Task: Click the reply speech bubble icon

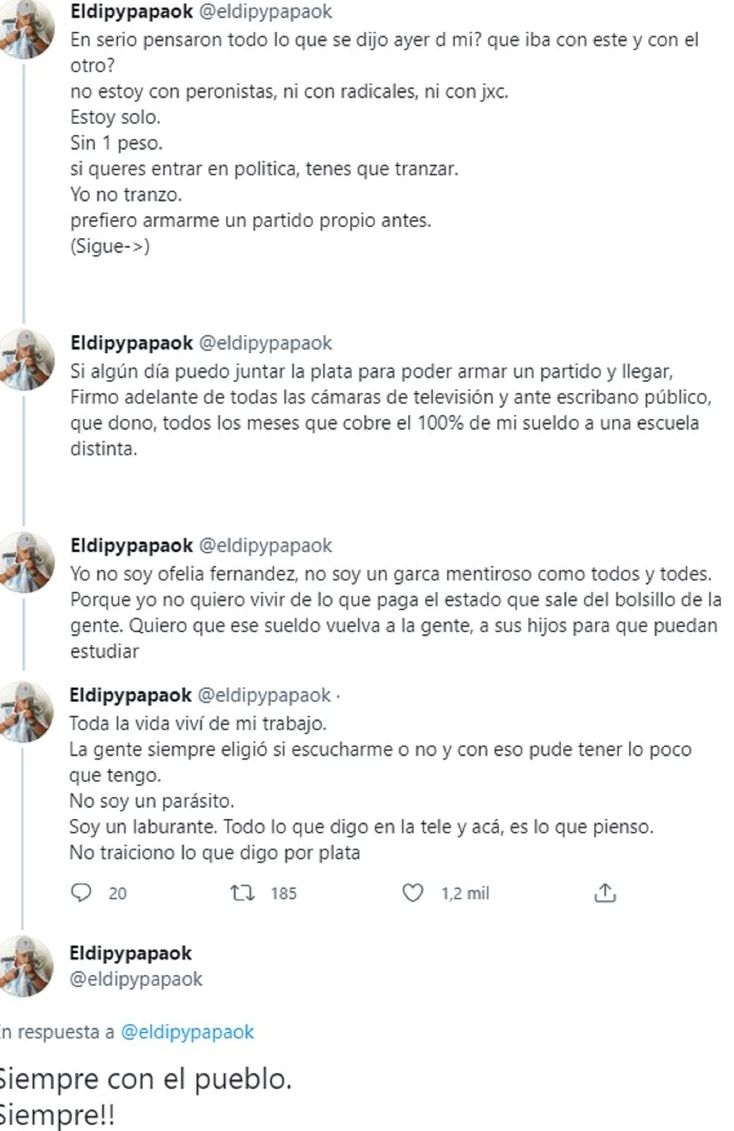Action: pos(81,893)
